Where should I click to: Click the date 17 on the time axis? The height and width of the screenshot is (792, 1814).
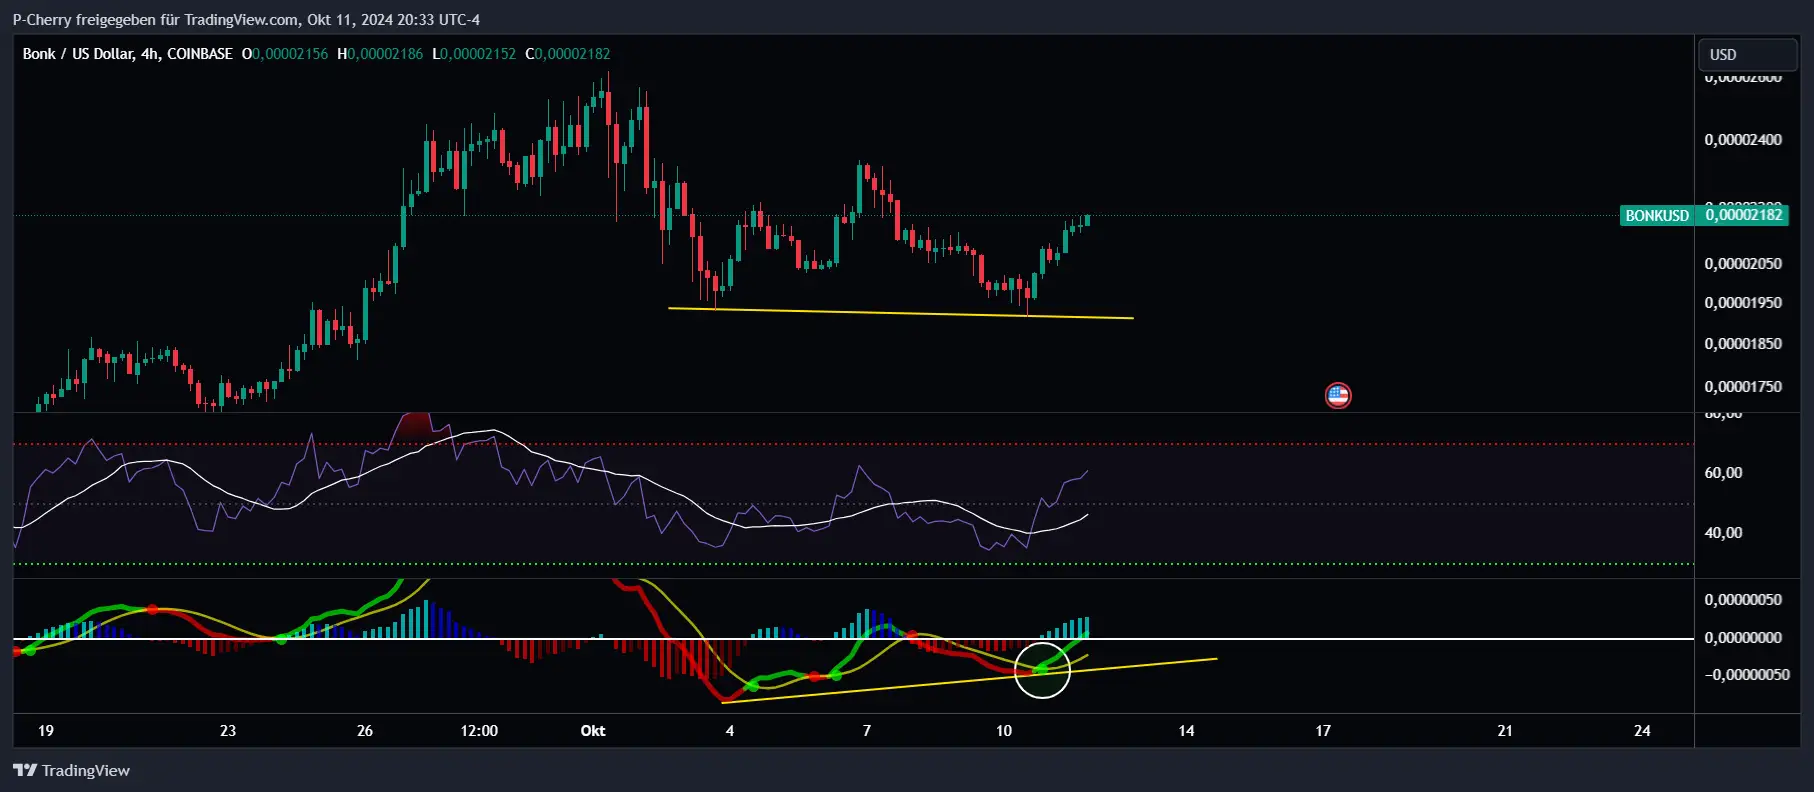[1323, 731]
